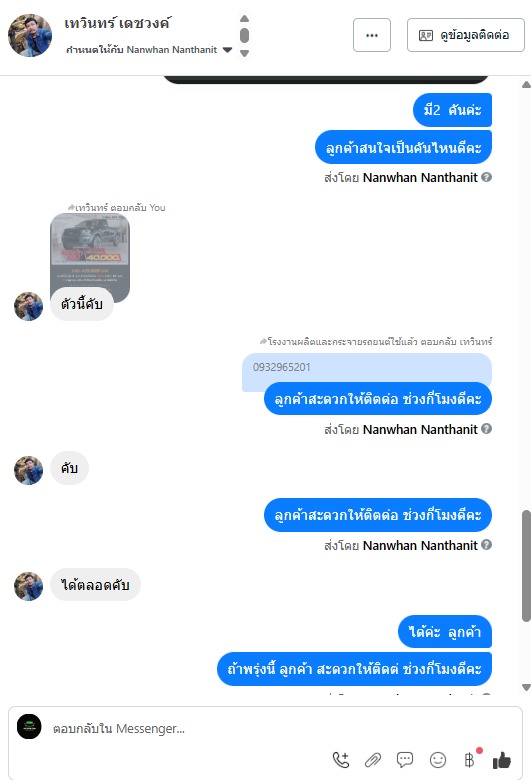
Task: Click the view contact info button
Action: point(466,35)
